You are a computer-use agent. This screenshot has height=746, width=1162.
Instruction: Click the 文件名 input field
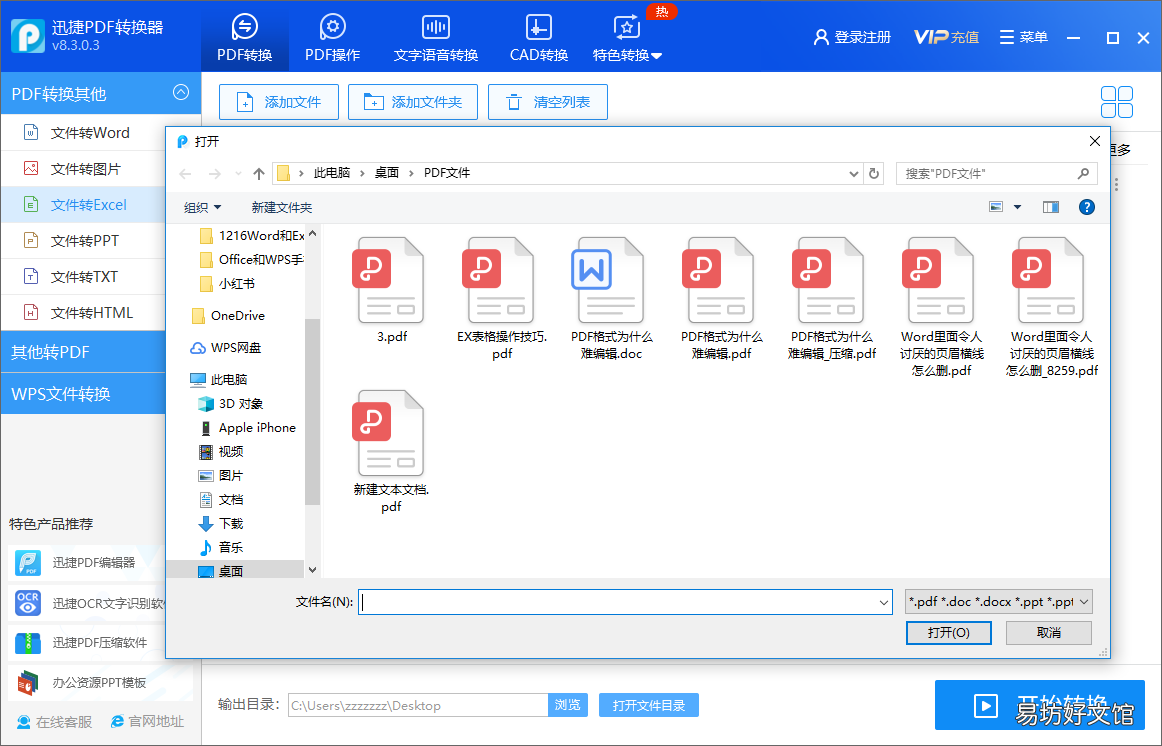[625, 602]
